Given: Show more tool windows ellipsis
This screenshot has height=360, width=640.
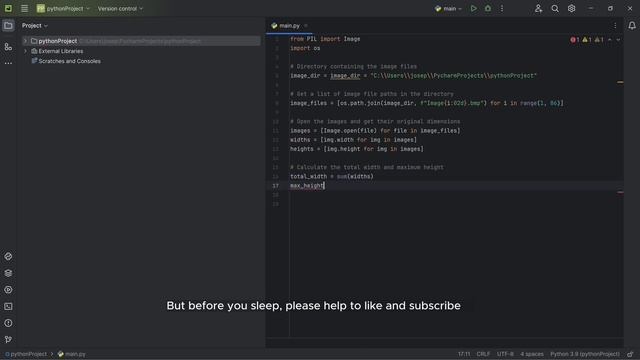Looking at the screenshot, I should 8,63.
